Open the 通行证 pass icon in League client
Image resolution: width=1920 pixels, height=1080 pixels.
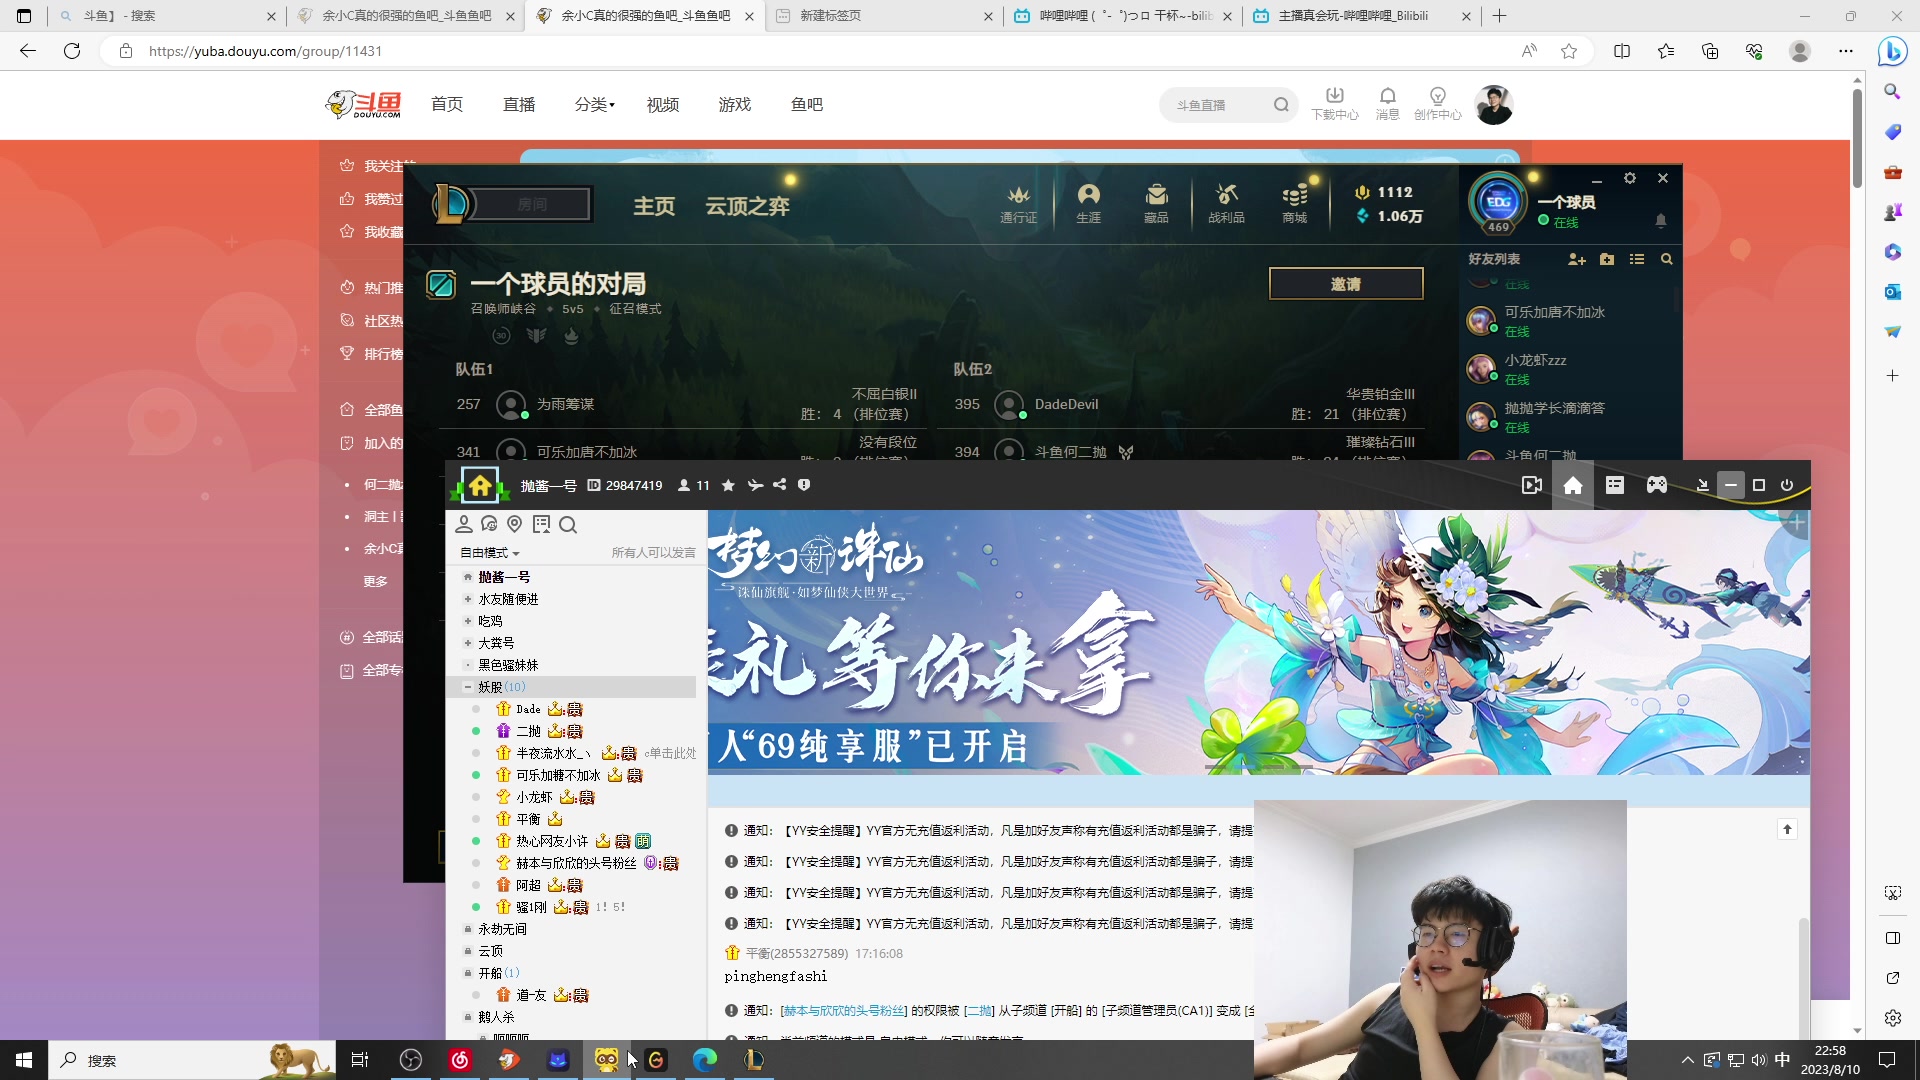point(1018,203)
